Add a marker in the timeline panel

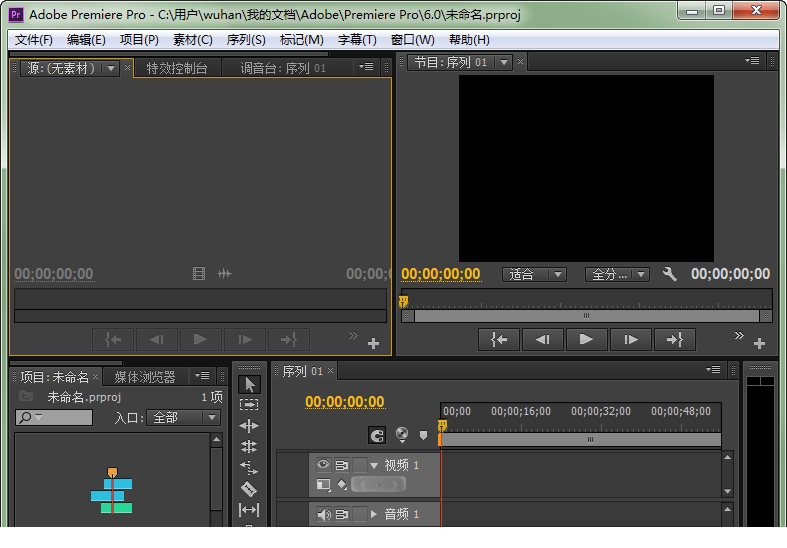click(x=424, y=436)
